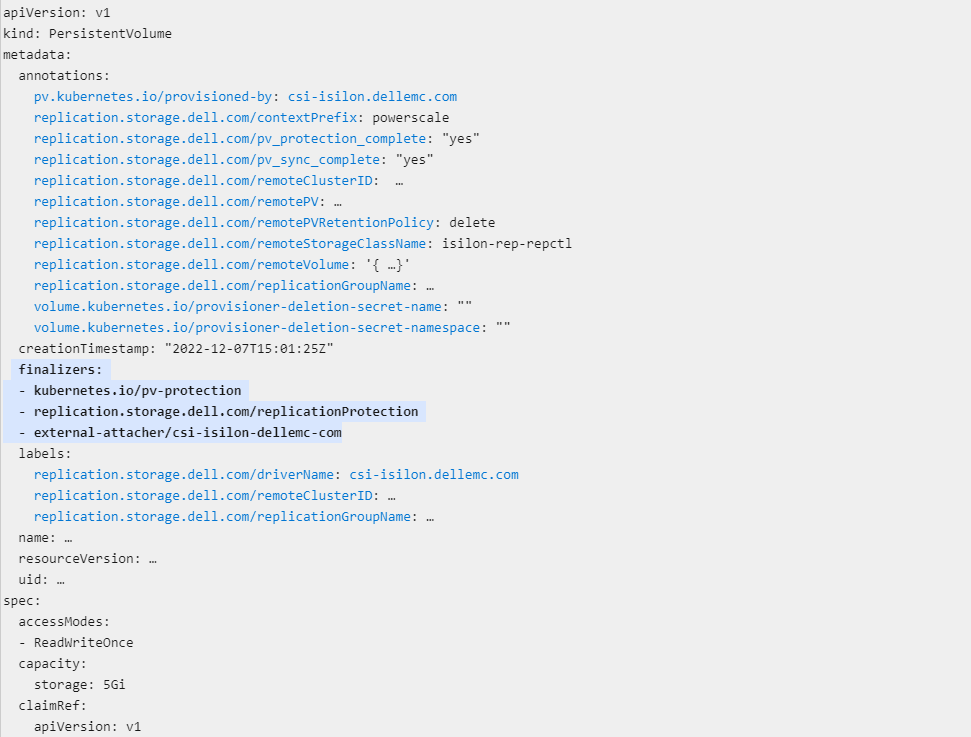Click the 'storage: 5Gi' capacity line
The width and height of the screenshot is (971, 737).
[79, 685]
